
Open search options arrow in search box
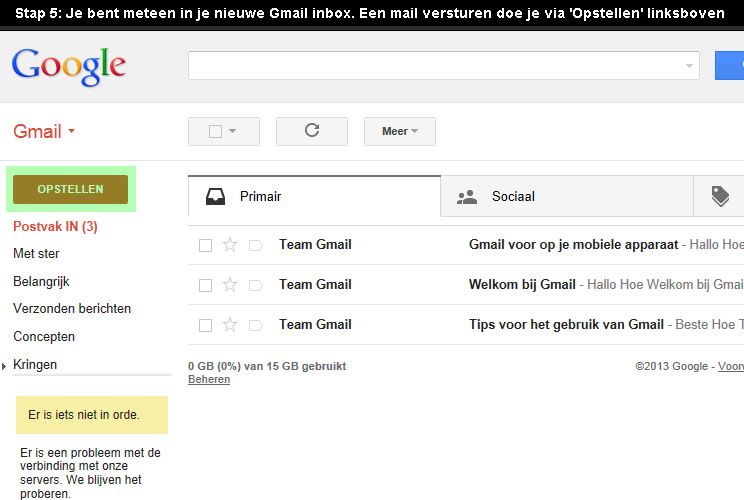tap(689, 66)
